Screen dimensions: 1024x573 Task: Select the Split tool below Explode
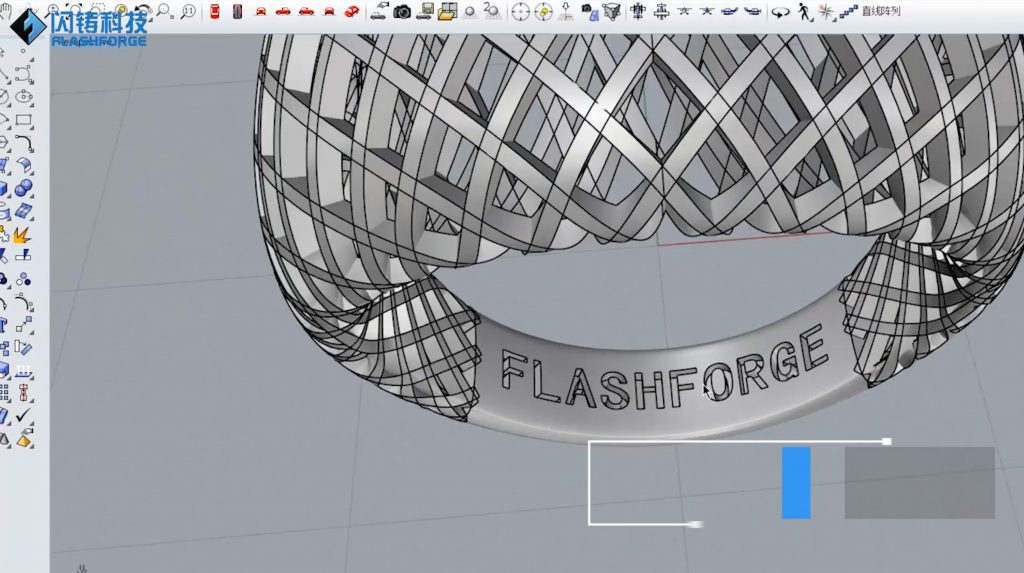[24, 255]
